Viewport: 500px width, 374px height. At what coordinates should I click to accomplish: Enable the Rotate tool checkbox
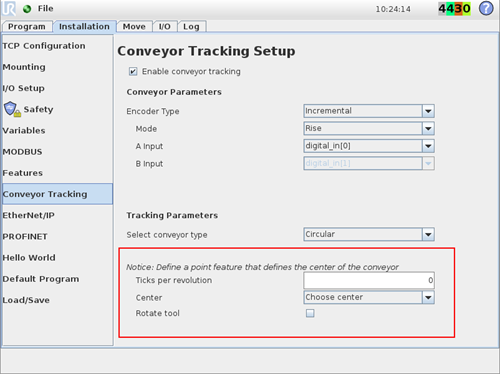(310, 313)
